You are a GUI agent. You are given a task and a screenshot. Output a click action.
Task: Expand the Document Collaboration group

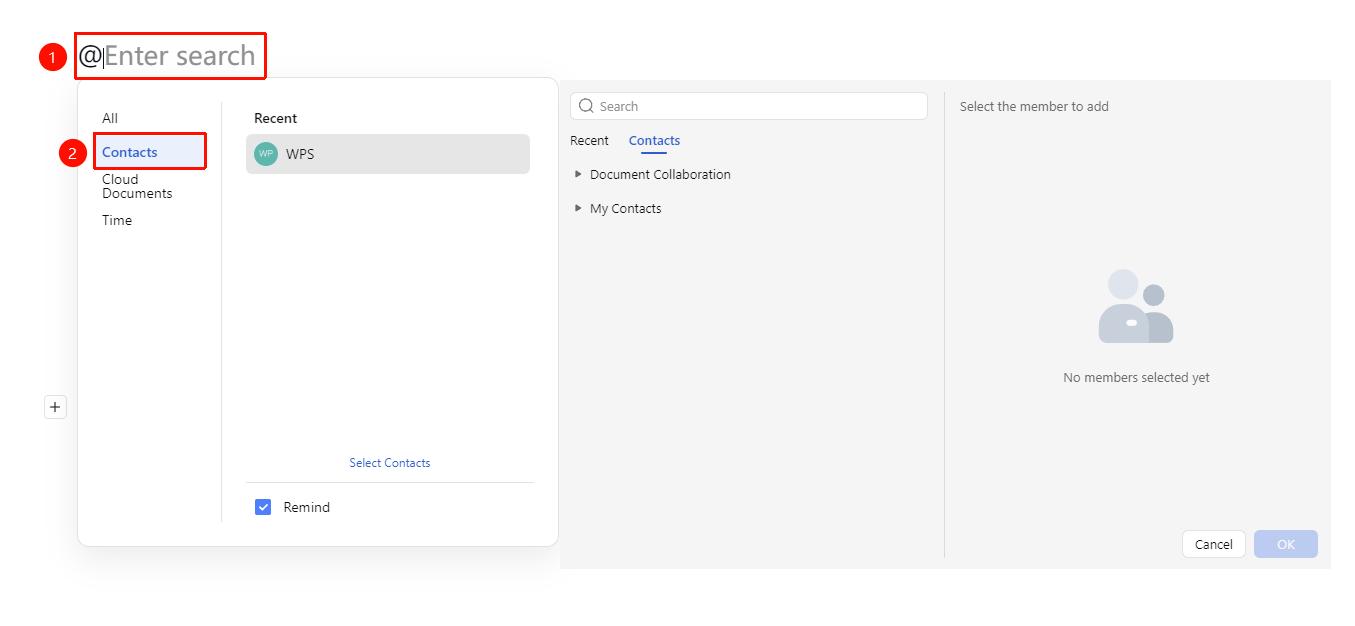(x=578, y=174)
